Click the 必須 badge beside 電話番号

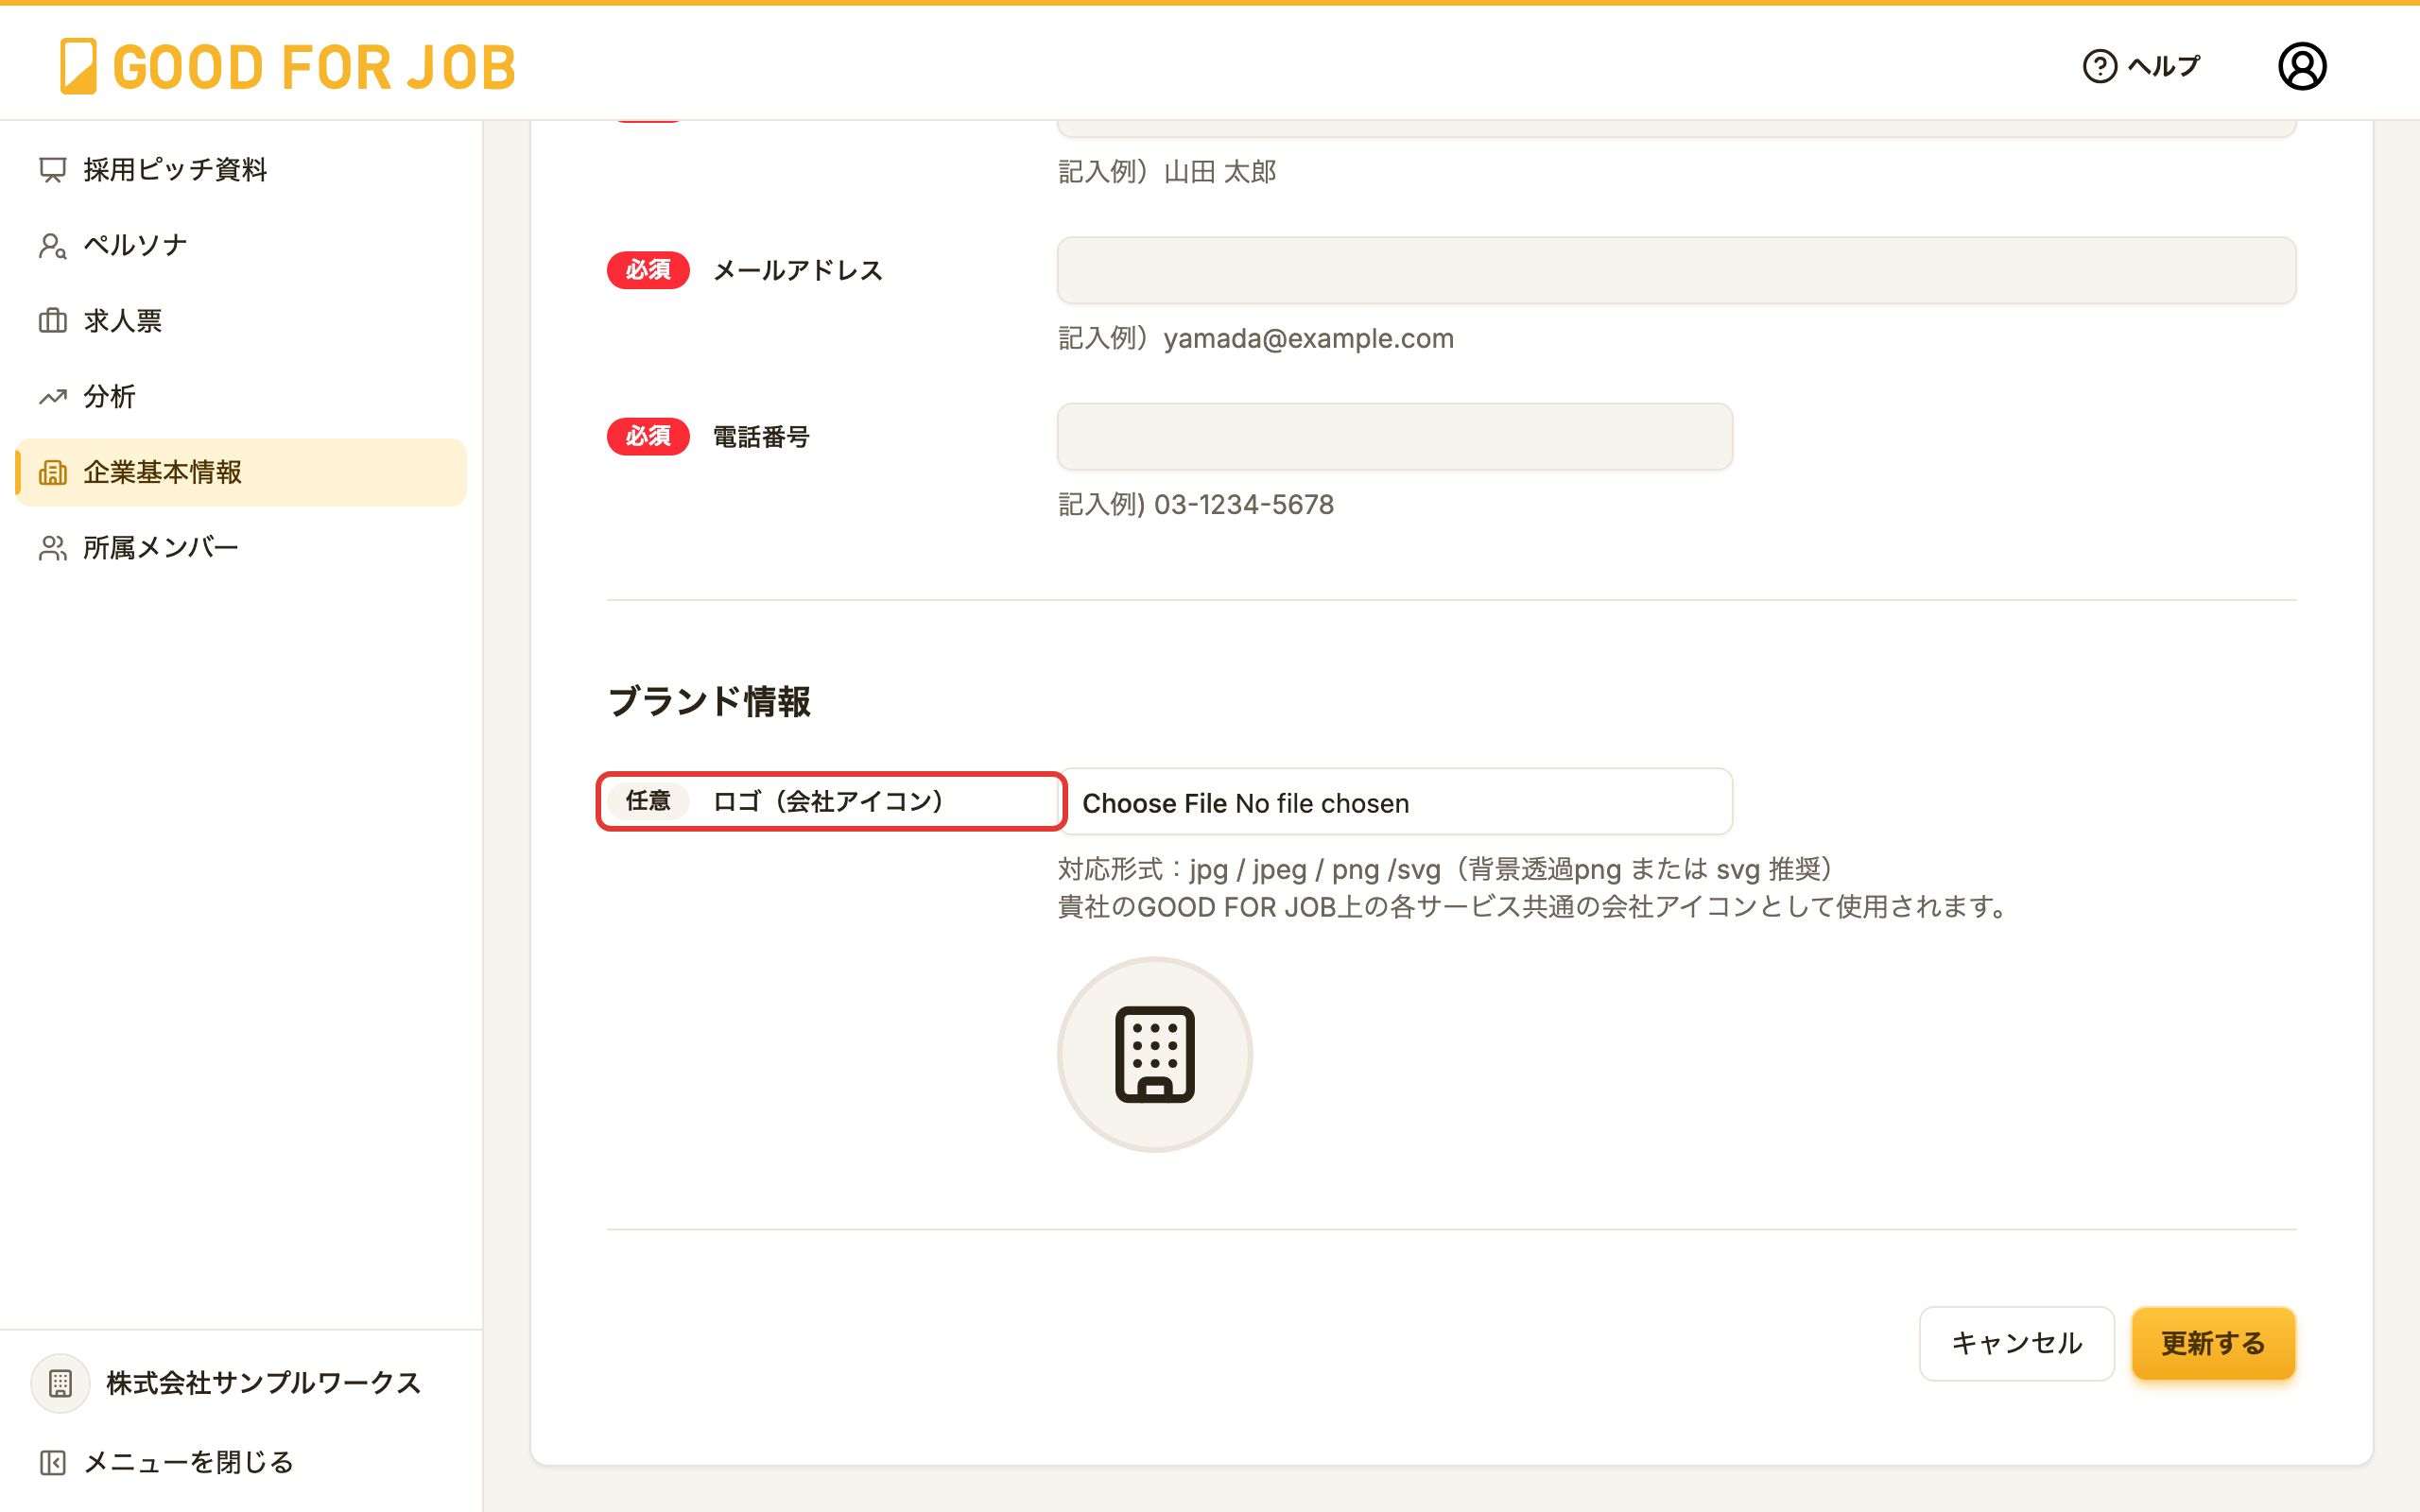[648, 436]
